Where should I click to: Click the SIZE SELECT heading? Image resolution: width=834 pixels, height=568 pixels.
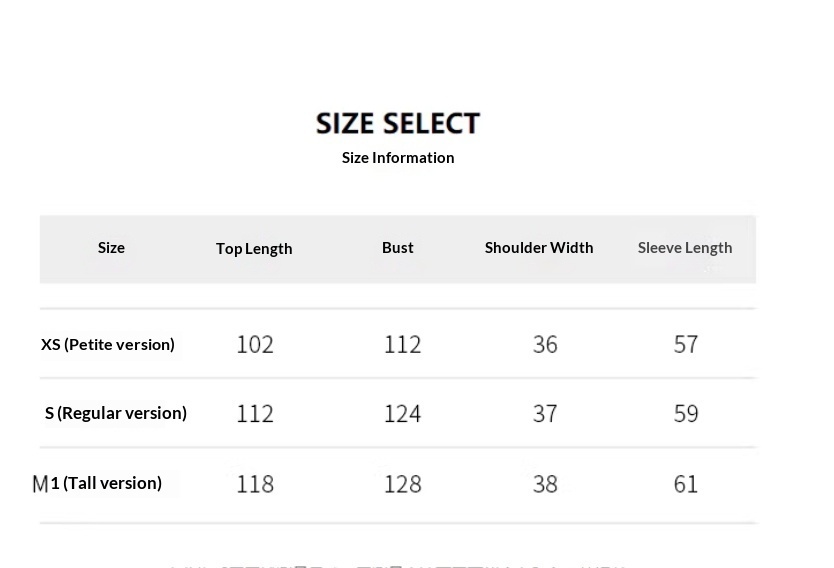[398, 123]
